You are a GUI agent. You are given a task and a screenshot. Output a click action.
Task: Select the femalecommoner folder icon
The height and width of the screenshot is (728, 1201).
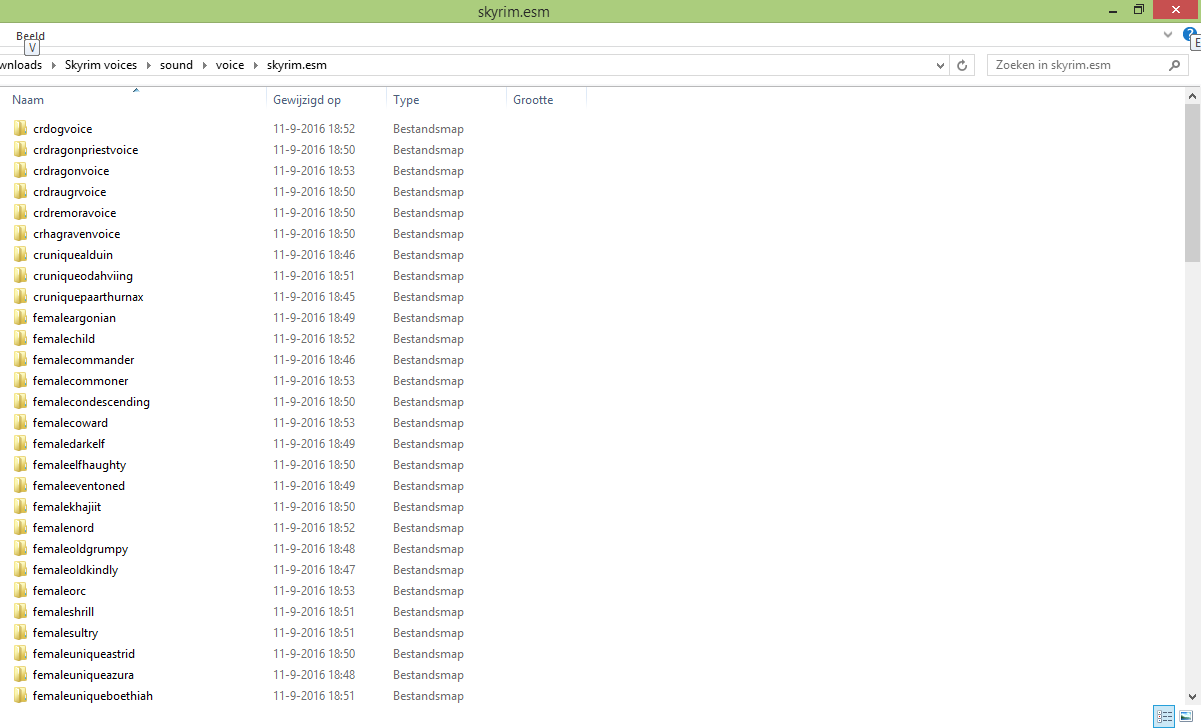pos(20,381)
